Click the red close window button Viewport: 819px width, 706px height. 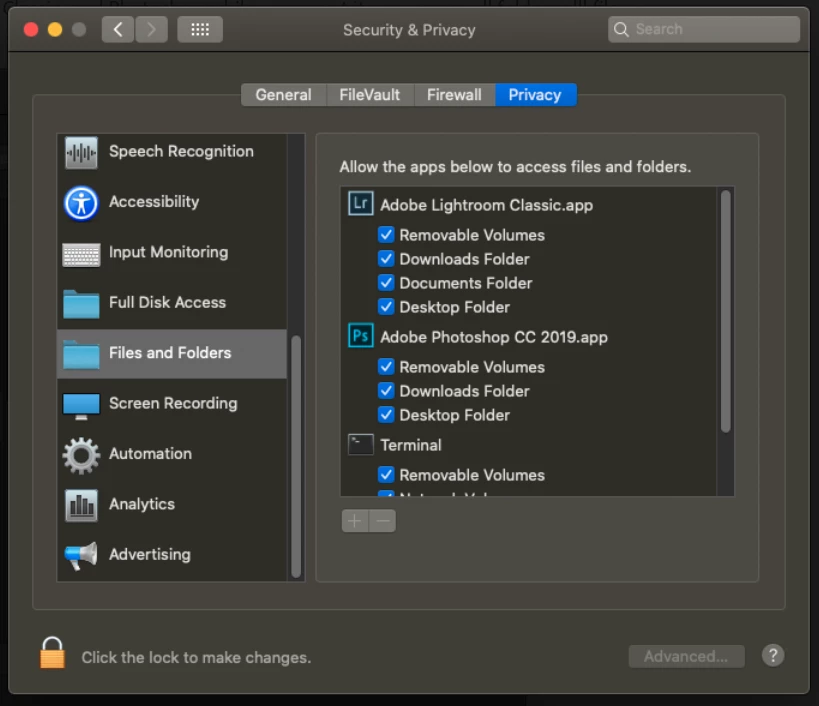(x=31, y=29)
